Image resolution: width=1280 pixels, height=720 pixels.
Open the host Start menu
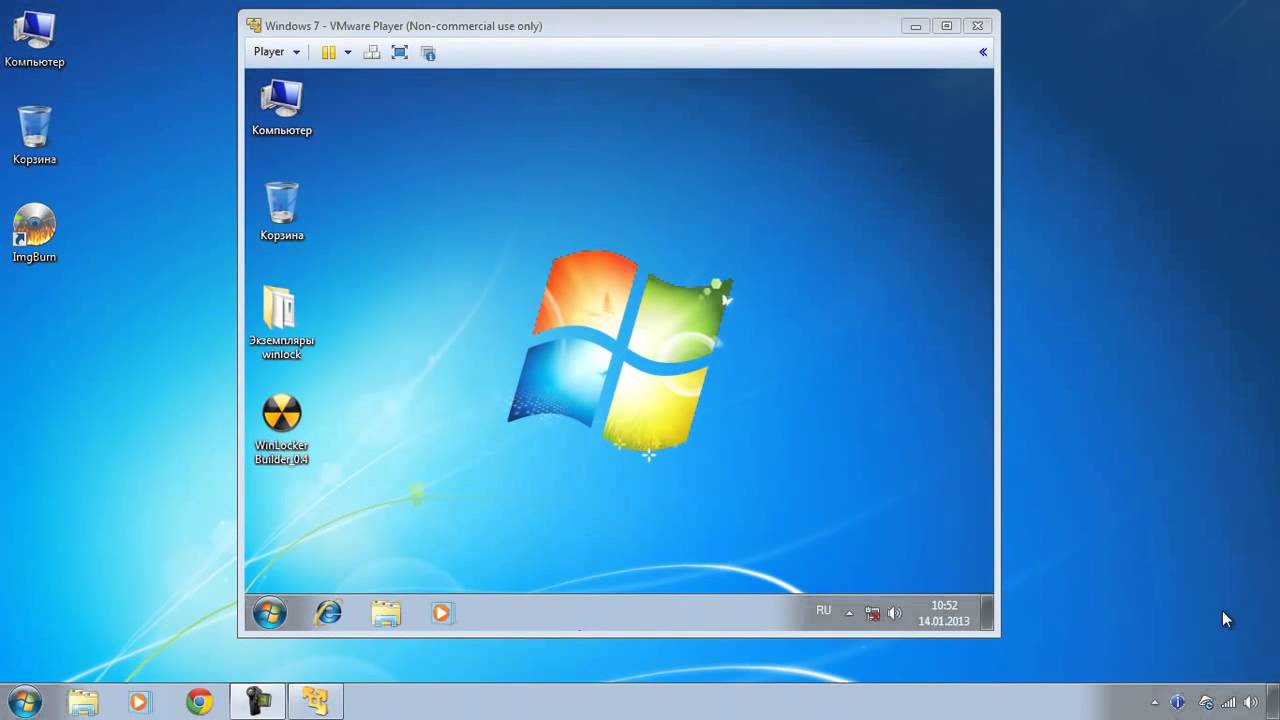(x=23, y=702)
